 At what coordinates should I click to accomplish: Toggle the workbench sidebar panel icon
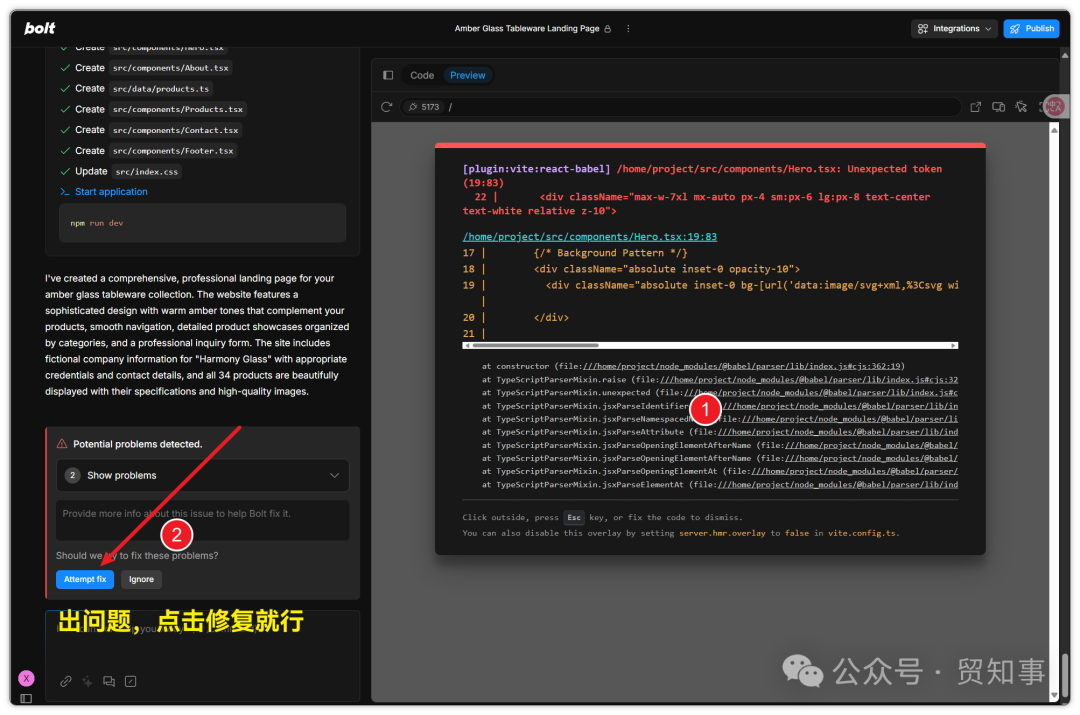coord(388,75)
